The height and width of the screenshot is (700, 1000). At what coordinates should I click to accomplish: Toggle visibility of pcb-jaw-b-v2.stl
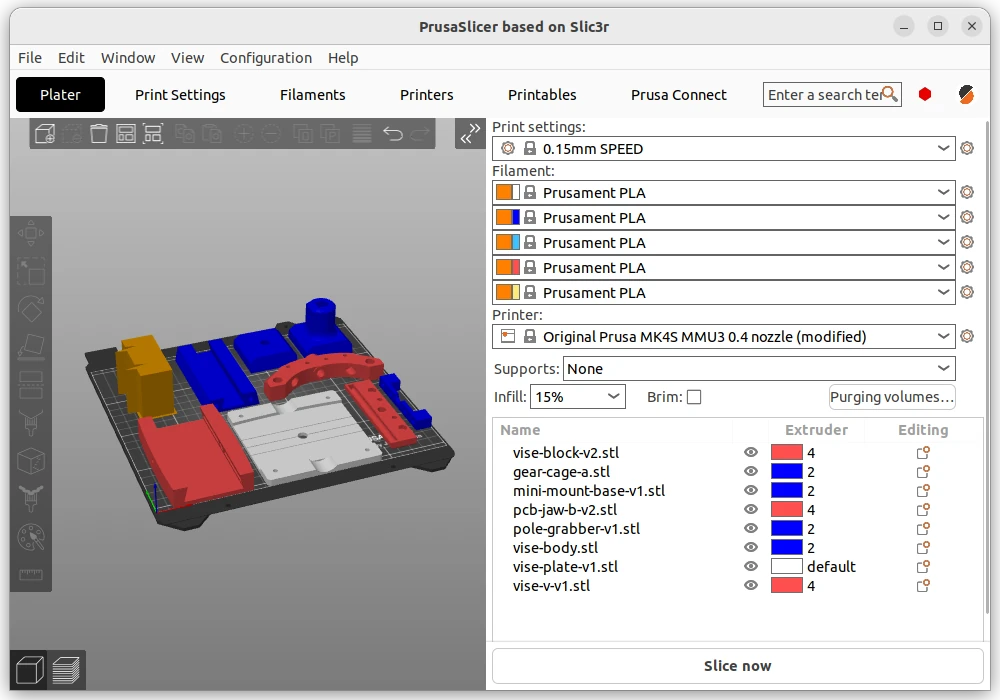point(751,509)
